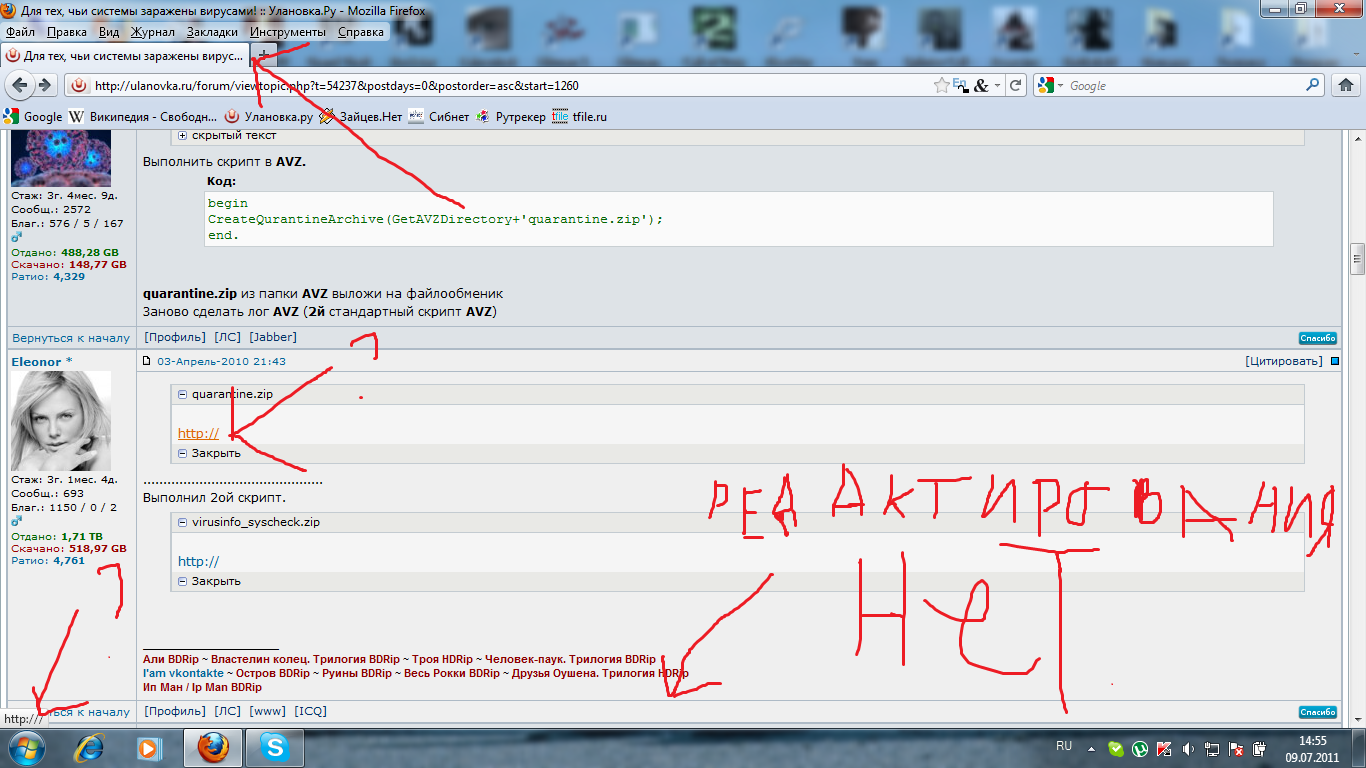The height and width of the screenshot is (768, 1366).
Task: Click the [Цитировать] link on Eleonor's post
Action: click(x=1283, y=361)
